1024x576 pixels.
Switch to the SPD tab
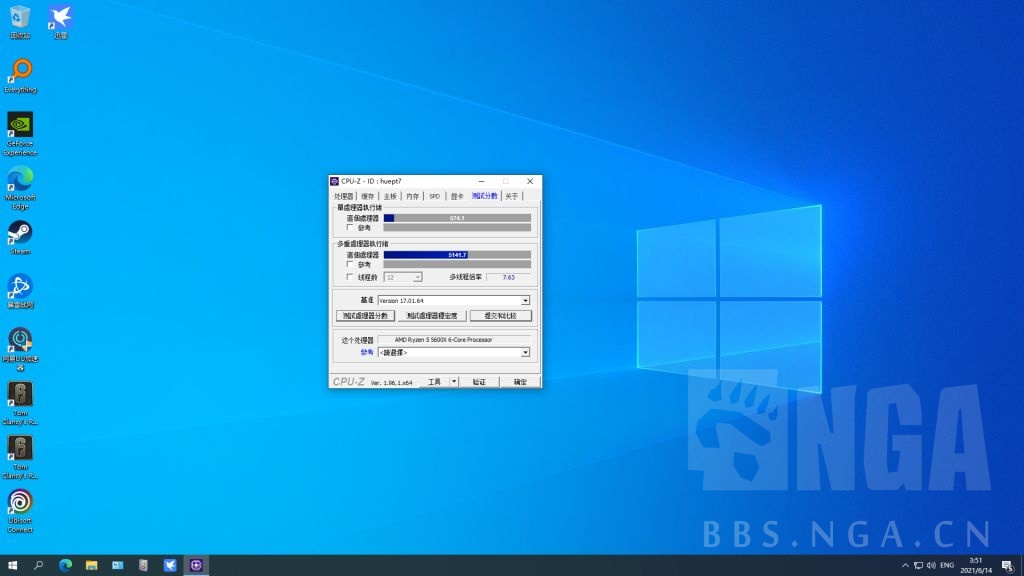pos(434,196)
